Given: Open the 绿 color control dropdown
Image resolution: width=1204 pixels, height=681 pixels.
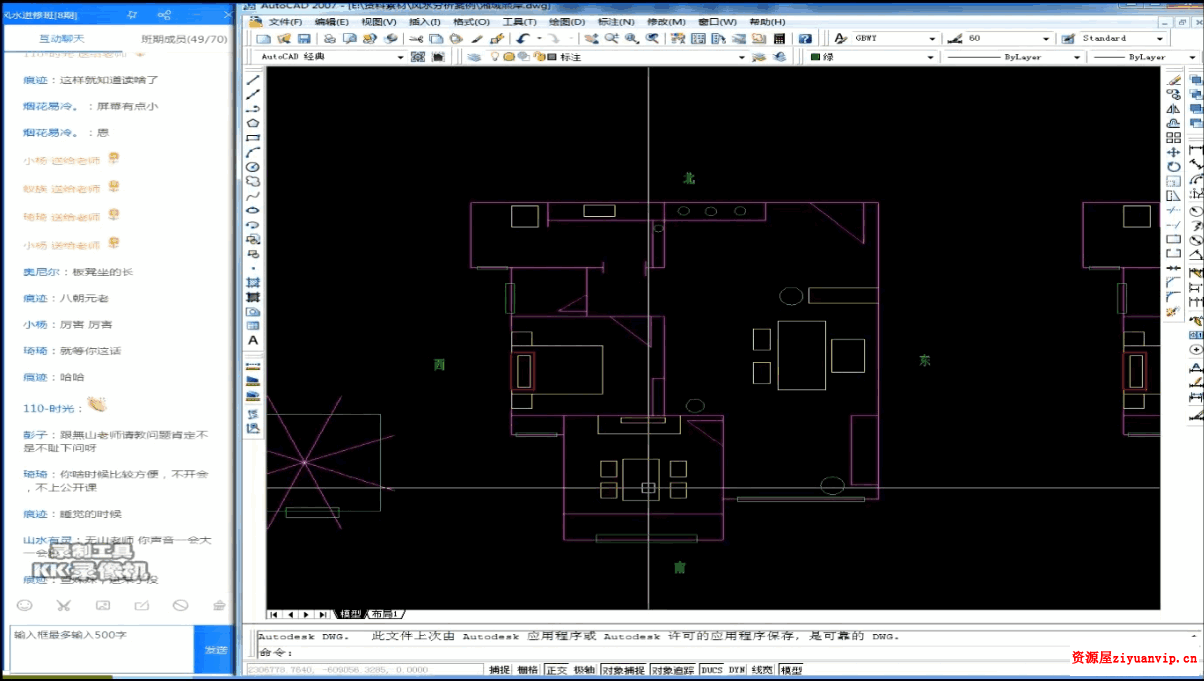Looking at the screenshot, I should [x=929, y=57].
